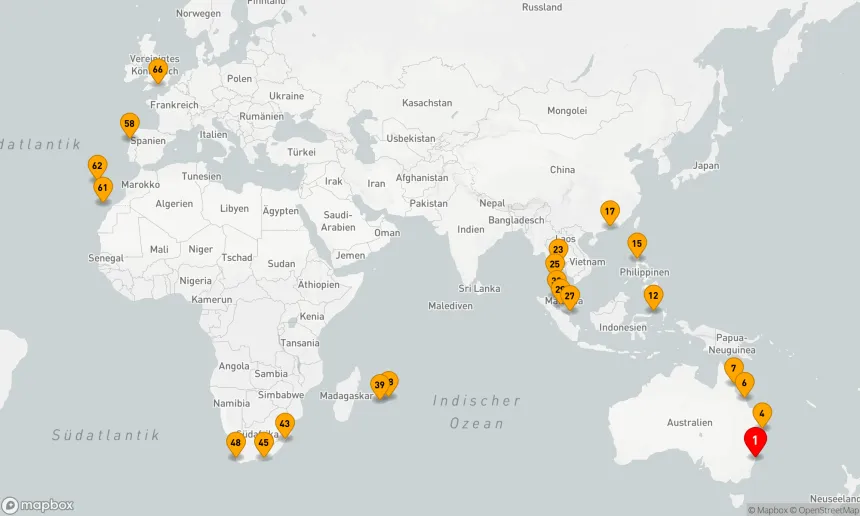The width and height of the screenshot is (860, 516).
Task: Select marker 66 in the United Kingdom
Action: point(158,71)
